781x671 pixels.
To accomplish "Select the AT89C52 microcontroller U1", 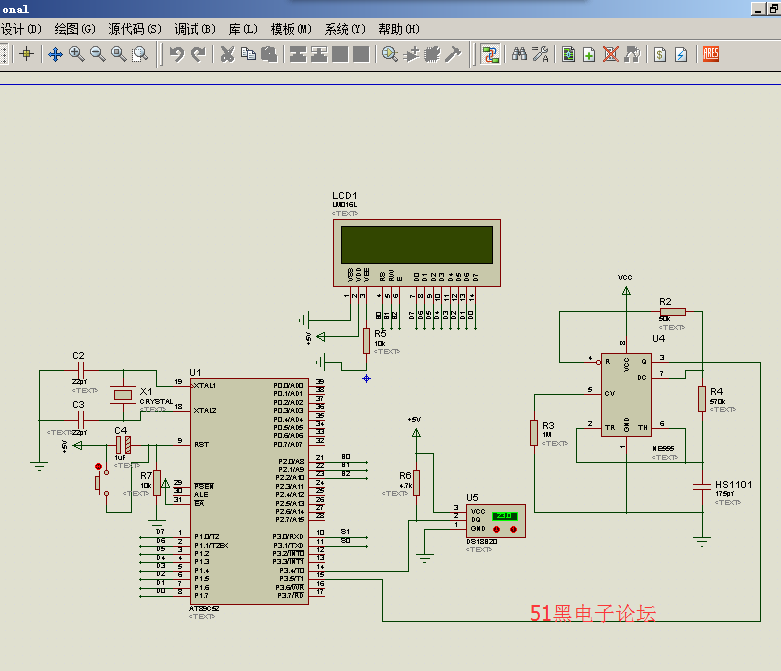I will point(250,491).
